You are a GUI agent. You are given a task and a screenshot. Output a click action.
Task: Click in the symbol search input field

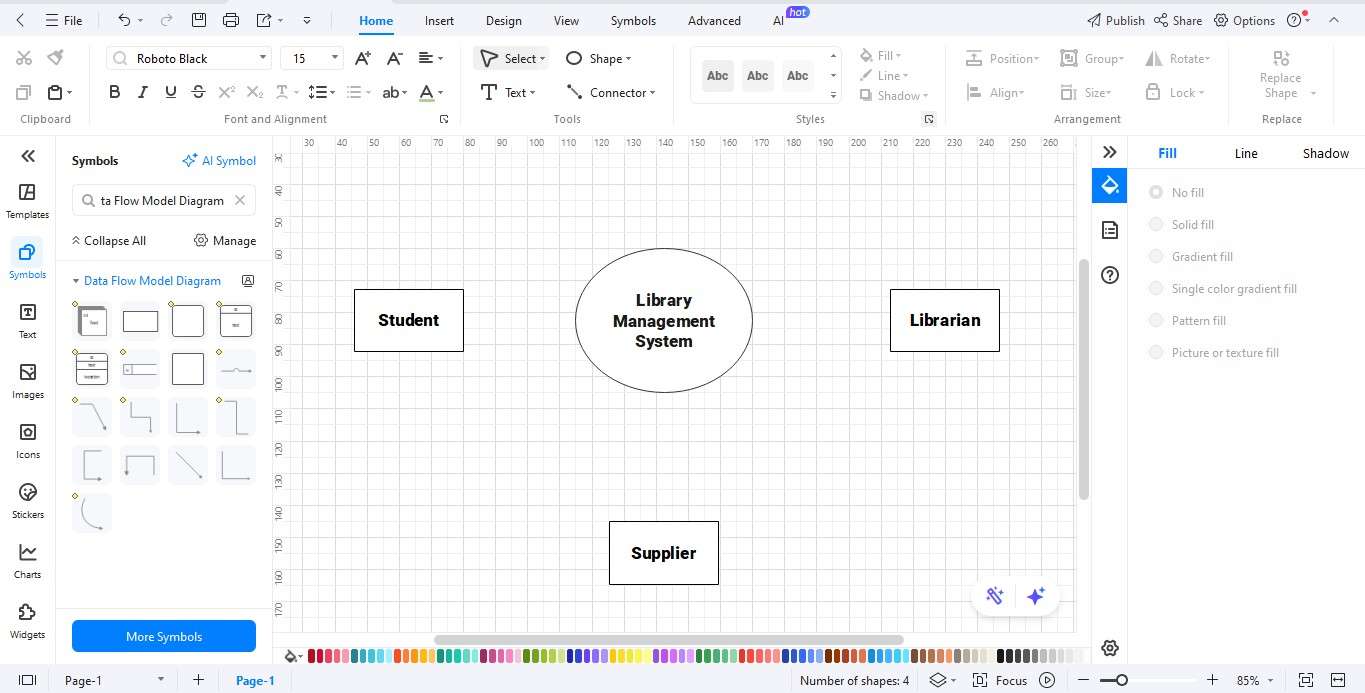click(x=164, y=200)
